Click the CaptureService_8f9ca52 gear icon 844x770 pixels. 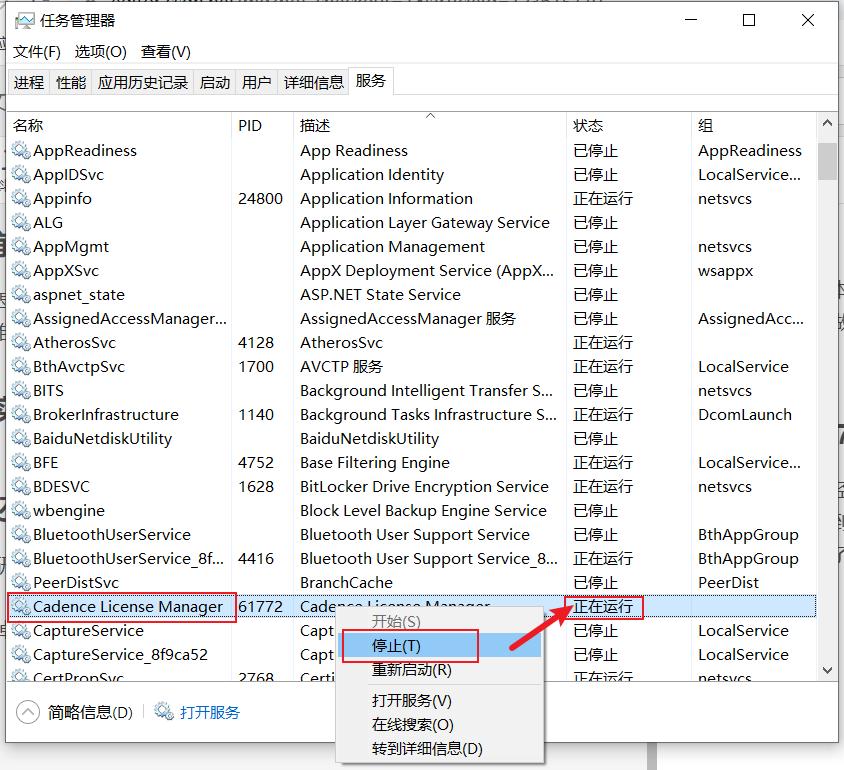(x=21, y=654)
